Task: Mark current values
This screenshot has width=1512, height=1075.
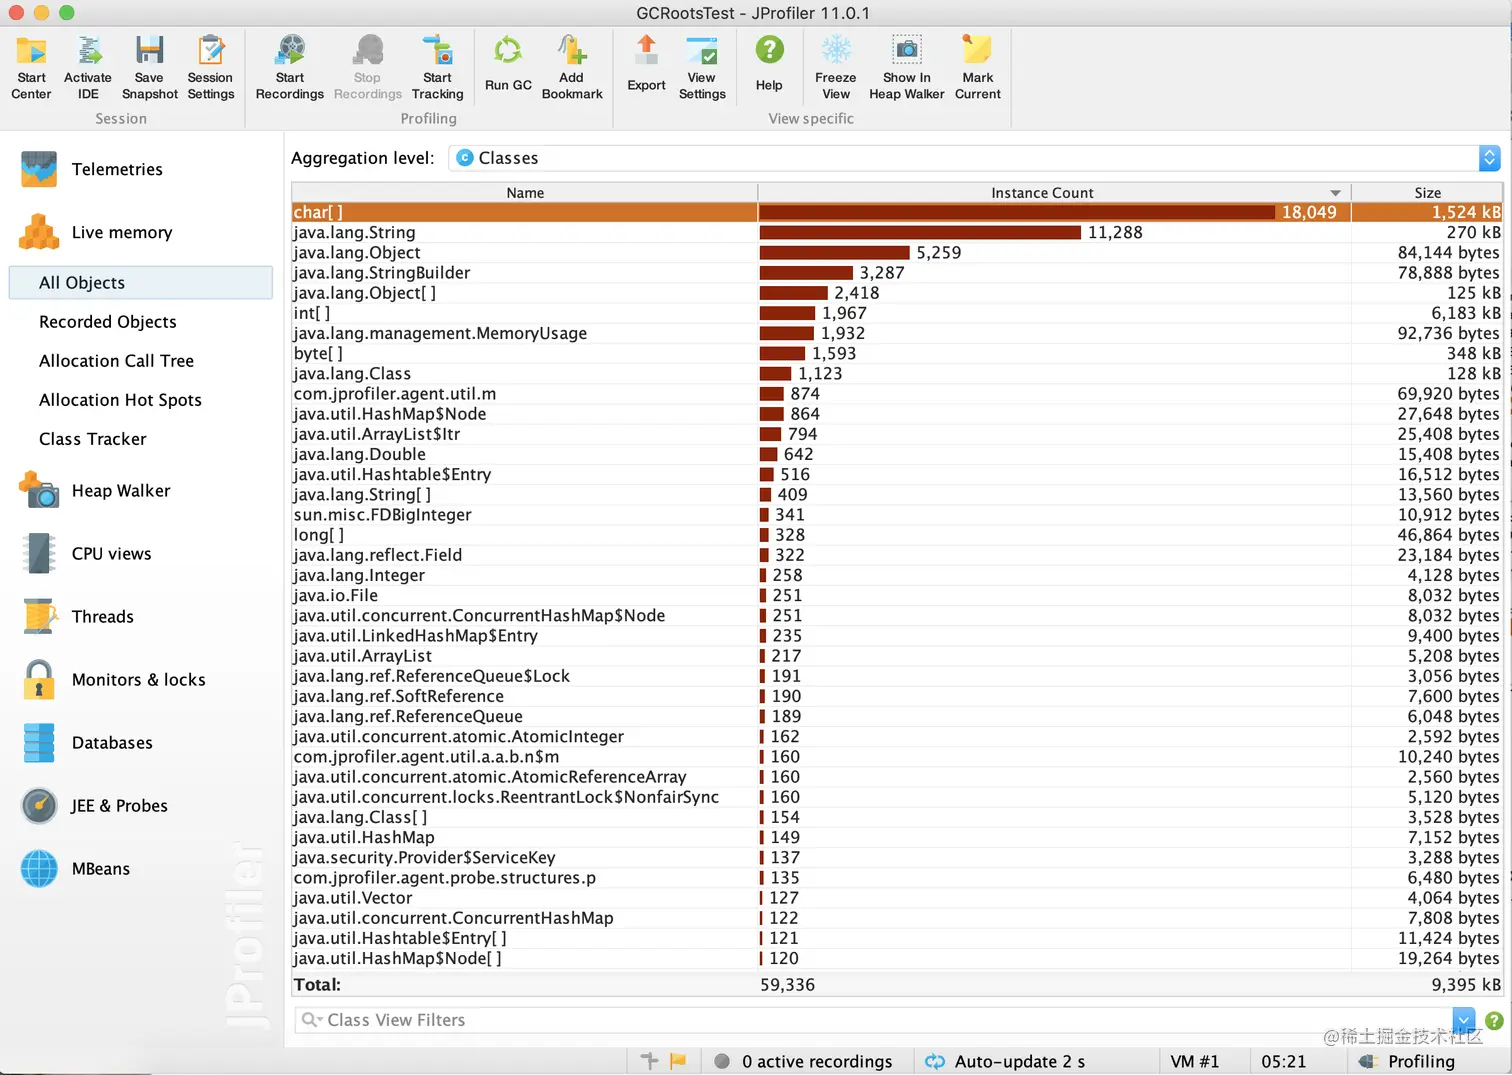Action: point(978,67)
